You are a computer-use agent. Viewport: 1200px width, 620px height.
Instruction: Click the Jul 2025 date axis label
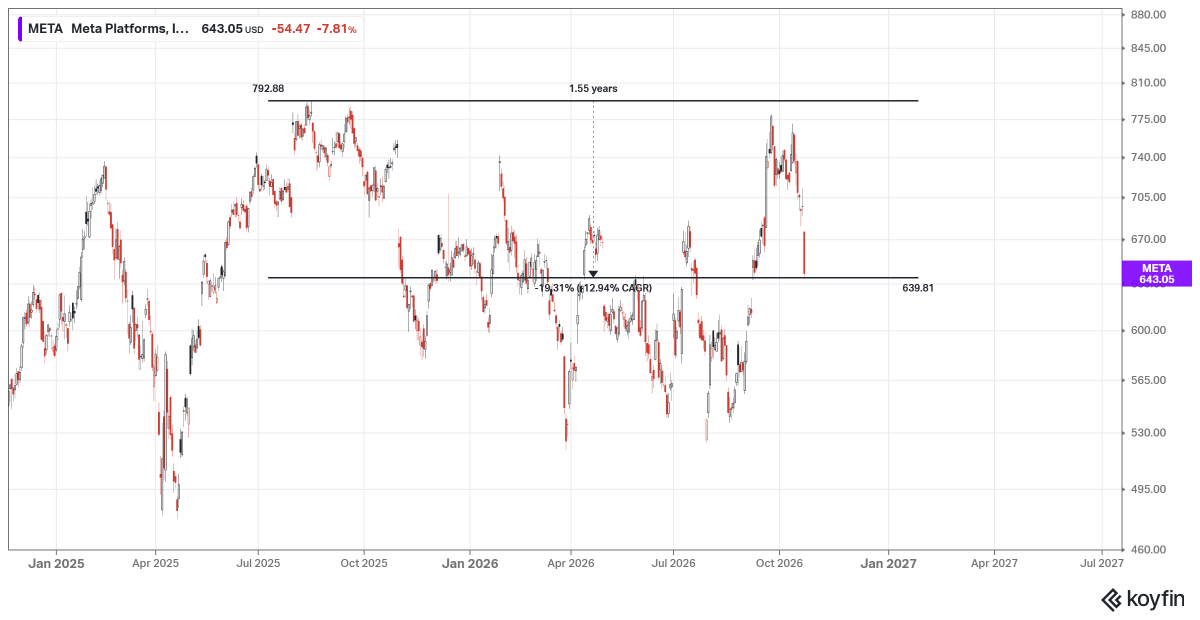pos(258,563)
